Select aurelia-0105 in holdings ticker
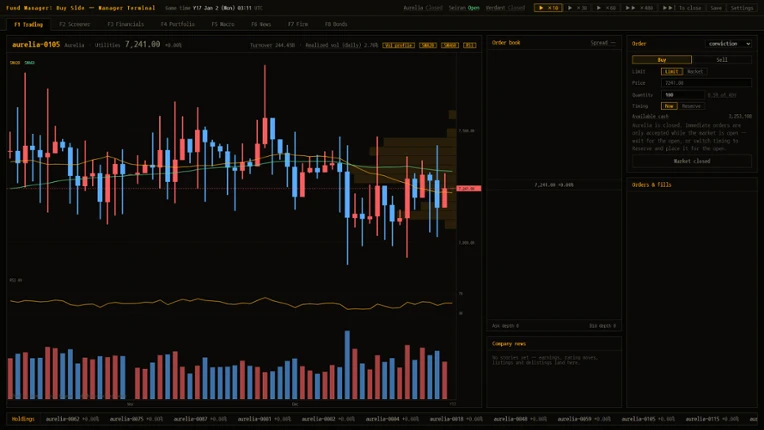764x430 pixels. [x=648, y=419]
